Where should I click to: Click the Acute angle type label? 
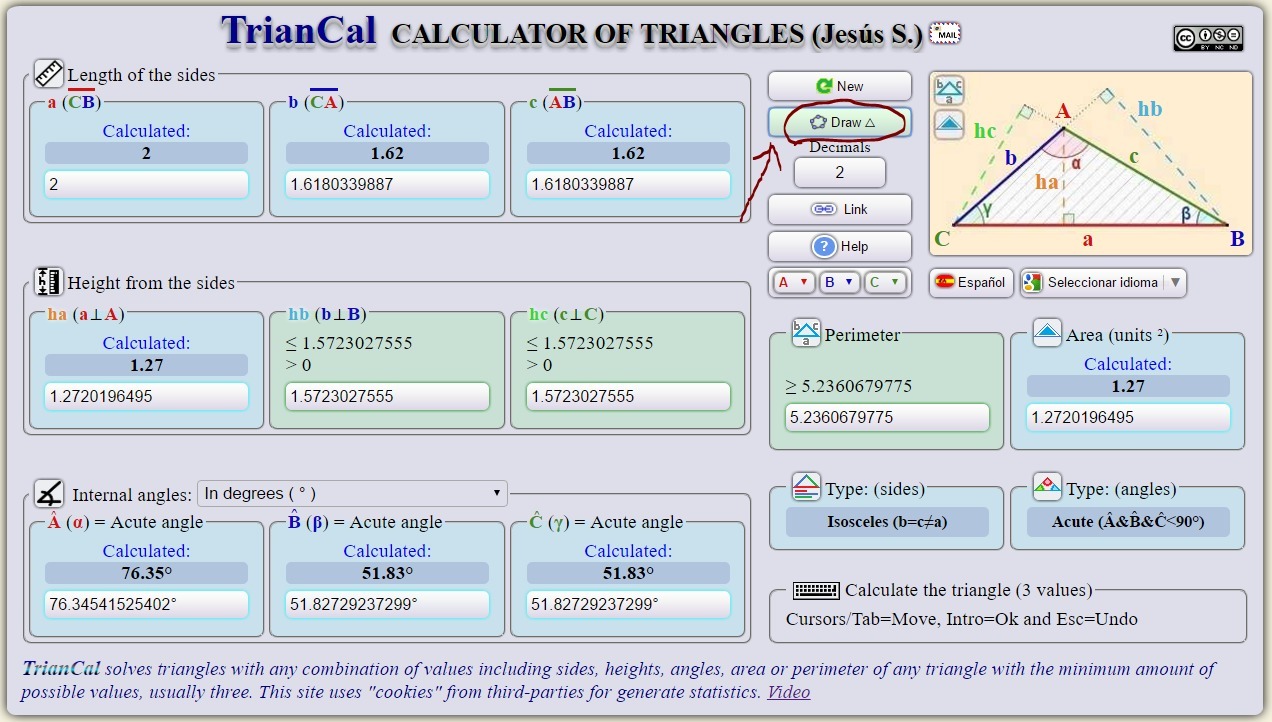[x=1128, y=522]
